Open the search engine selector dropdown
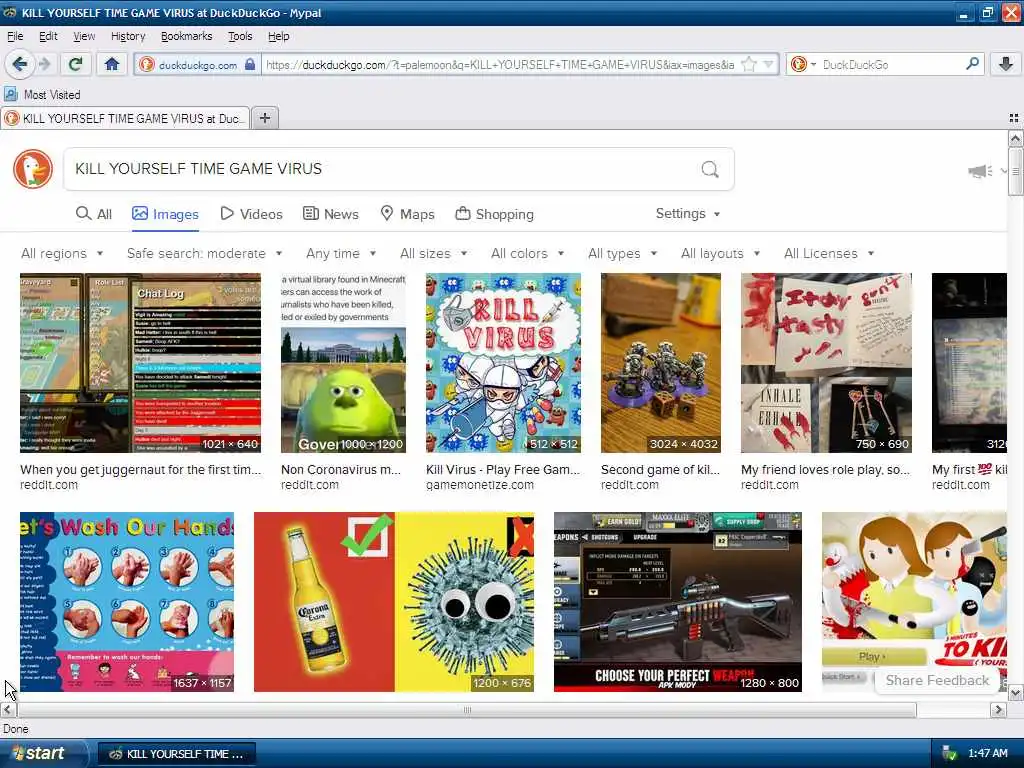1024x768 pixels. click(803, 65)
